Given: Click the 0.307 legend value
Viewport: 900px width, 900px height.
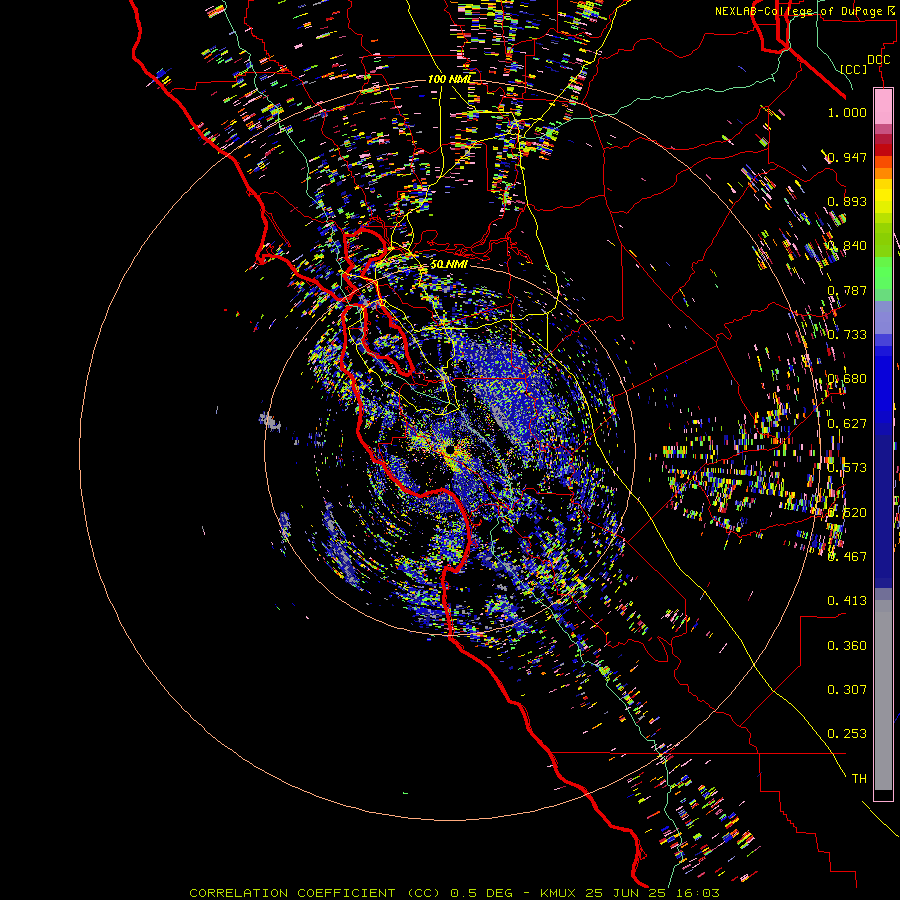Looking at the screenshot, I should [x=847, y=690].
